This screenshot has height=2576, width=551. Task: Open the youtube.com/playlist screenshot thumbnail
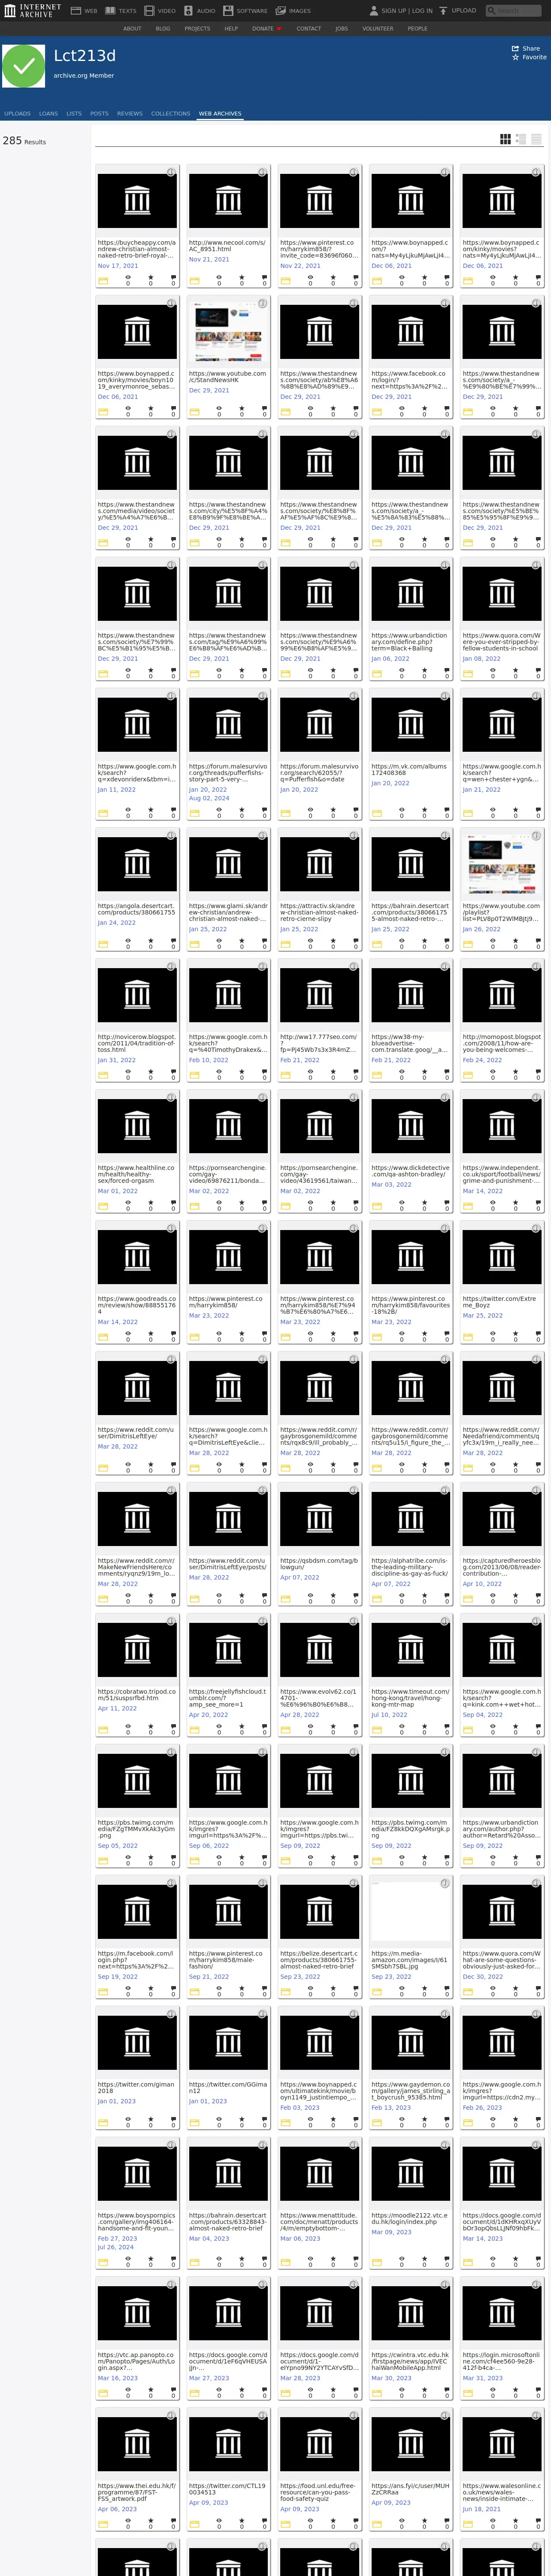(x=502, y=864)
